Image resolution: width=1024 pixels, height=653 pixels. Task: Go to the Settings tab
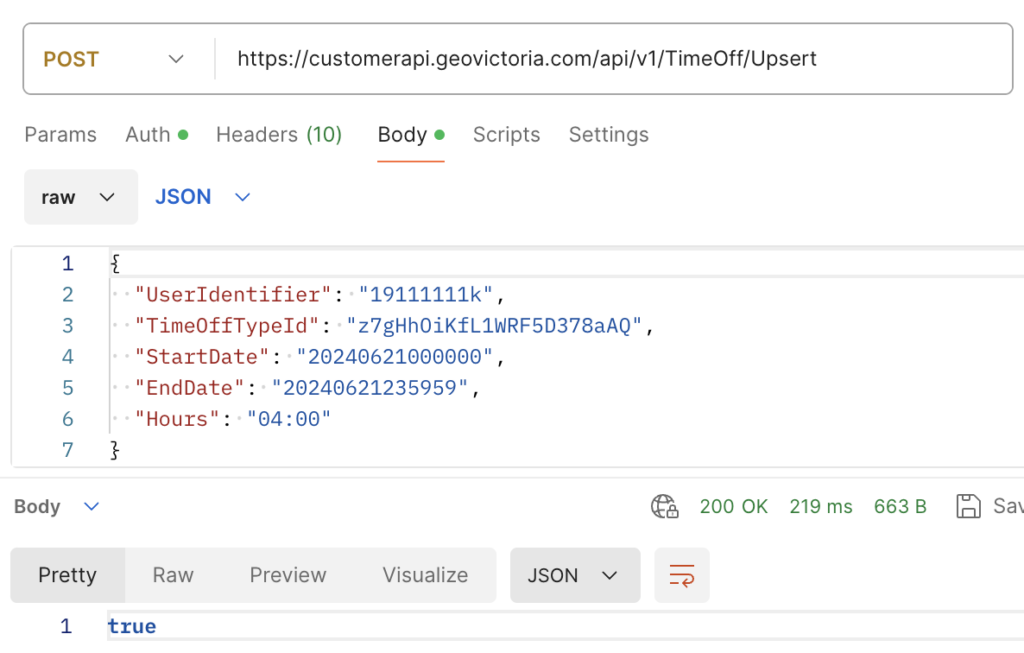pyautogui.click(x=608, y=135)
